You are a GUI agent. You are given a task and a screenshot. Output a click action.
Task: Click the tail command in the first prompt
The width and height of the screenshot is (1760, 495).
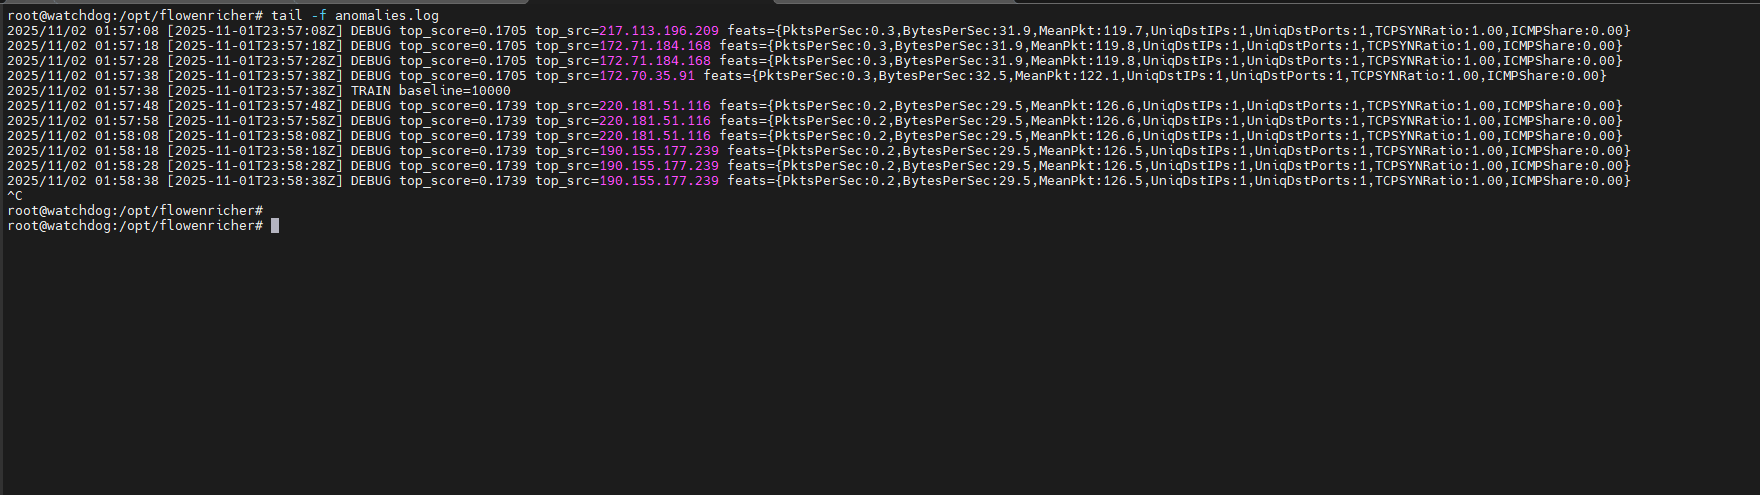[286, 16]
